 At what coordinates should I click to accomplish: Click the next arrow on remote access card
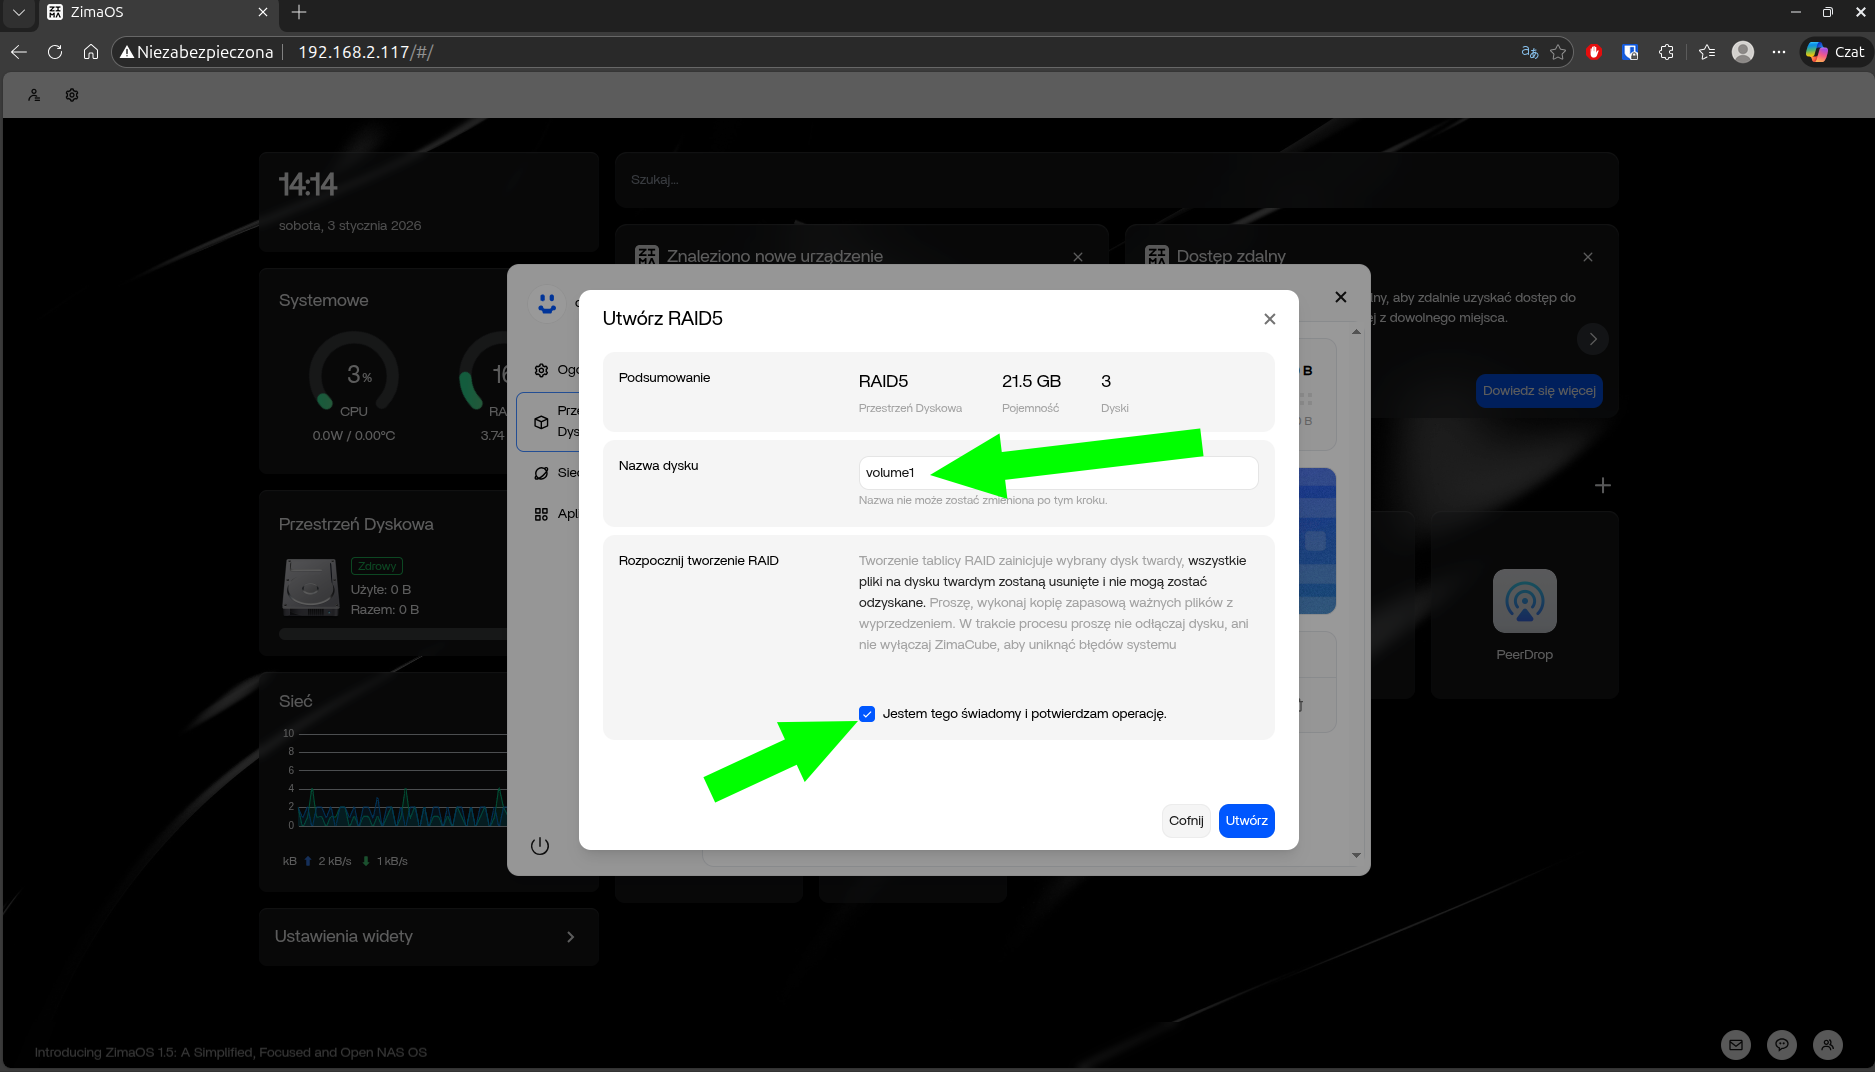[x=1592, y=339]
